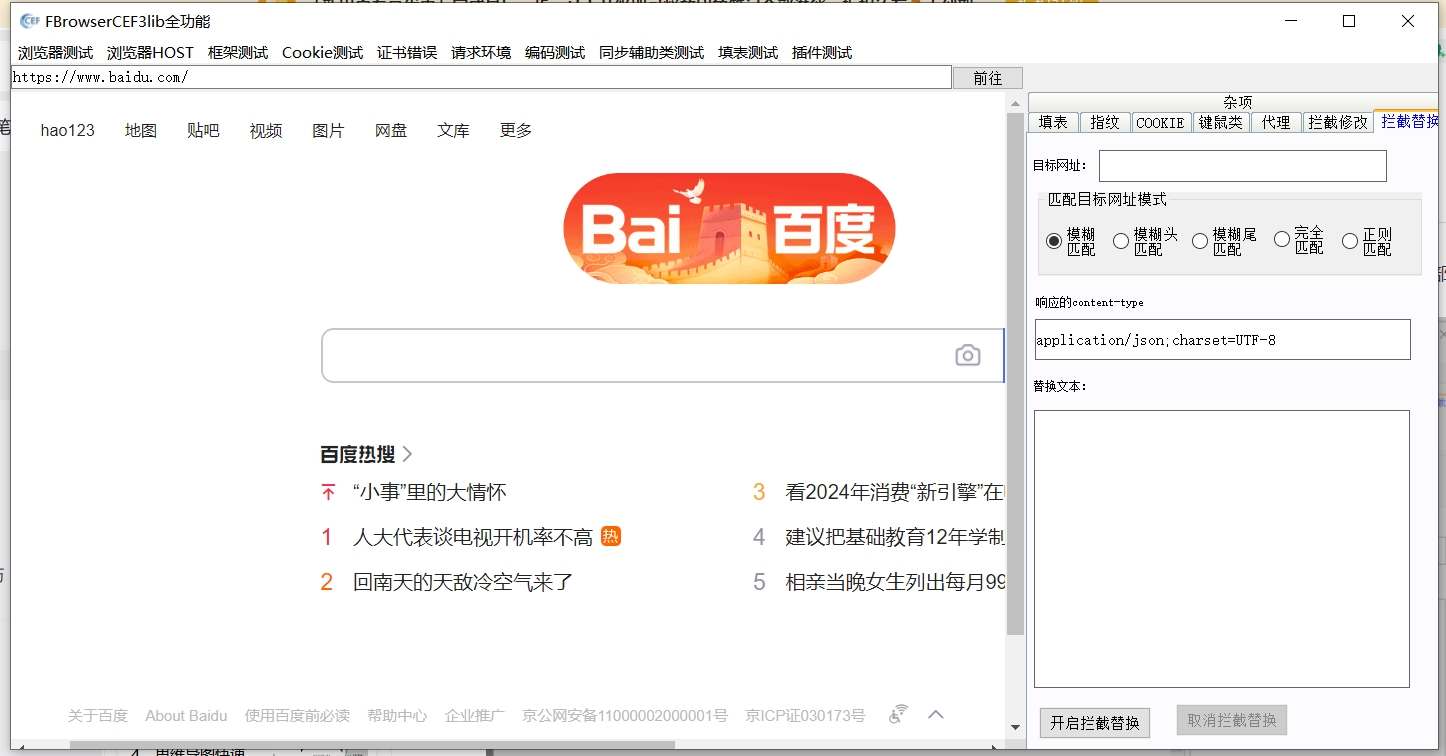The width and height of the screenshot is (1446, 756).
Task: Select the 模糊尾匹配 radio button
Action: [1200, 241]
